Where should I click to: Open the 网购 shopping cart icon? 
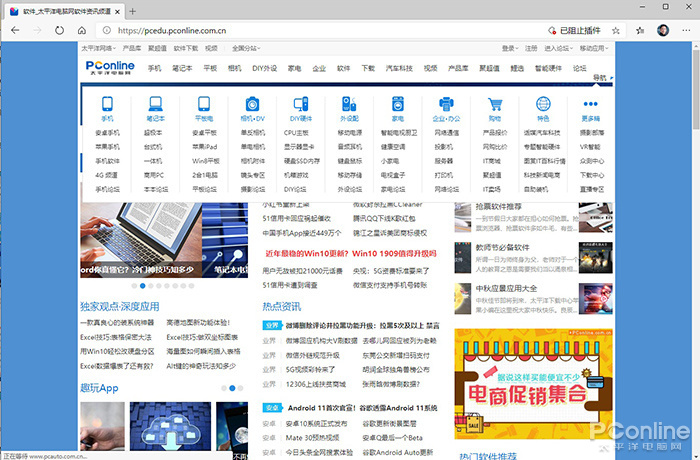pyautogui.click(x=494, y=104)
